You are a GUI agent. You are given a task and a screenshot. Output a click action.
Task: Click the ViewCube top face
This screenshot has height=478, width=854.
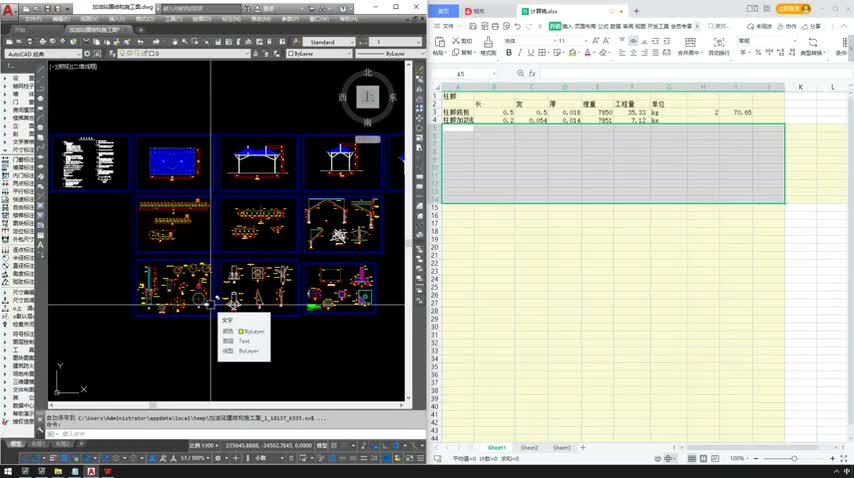click(368, 97)
